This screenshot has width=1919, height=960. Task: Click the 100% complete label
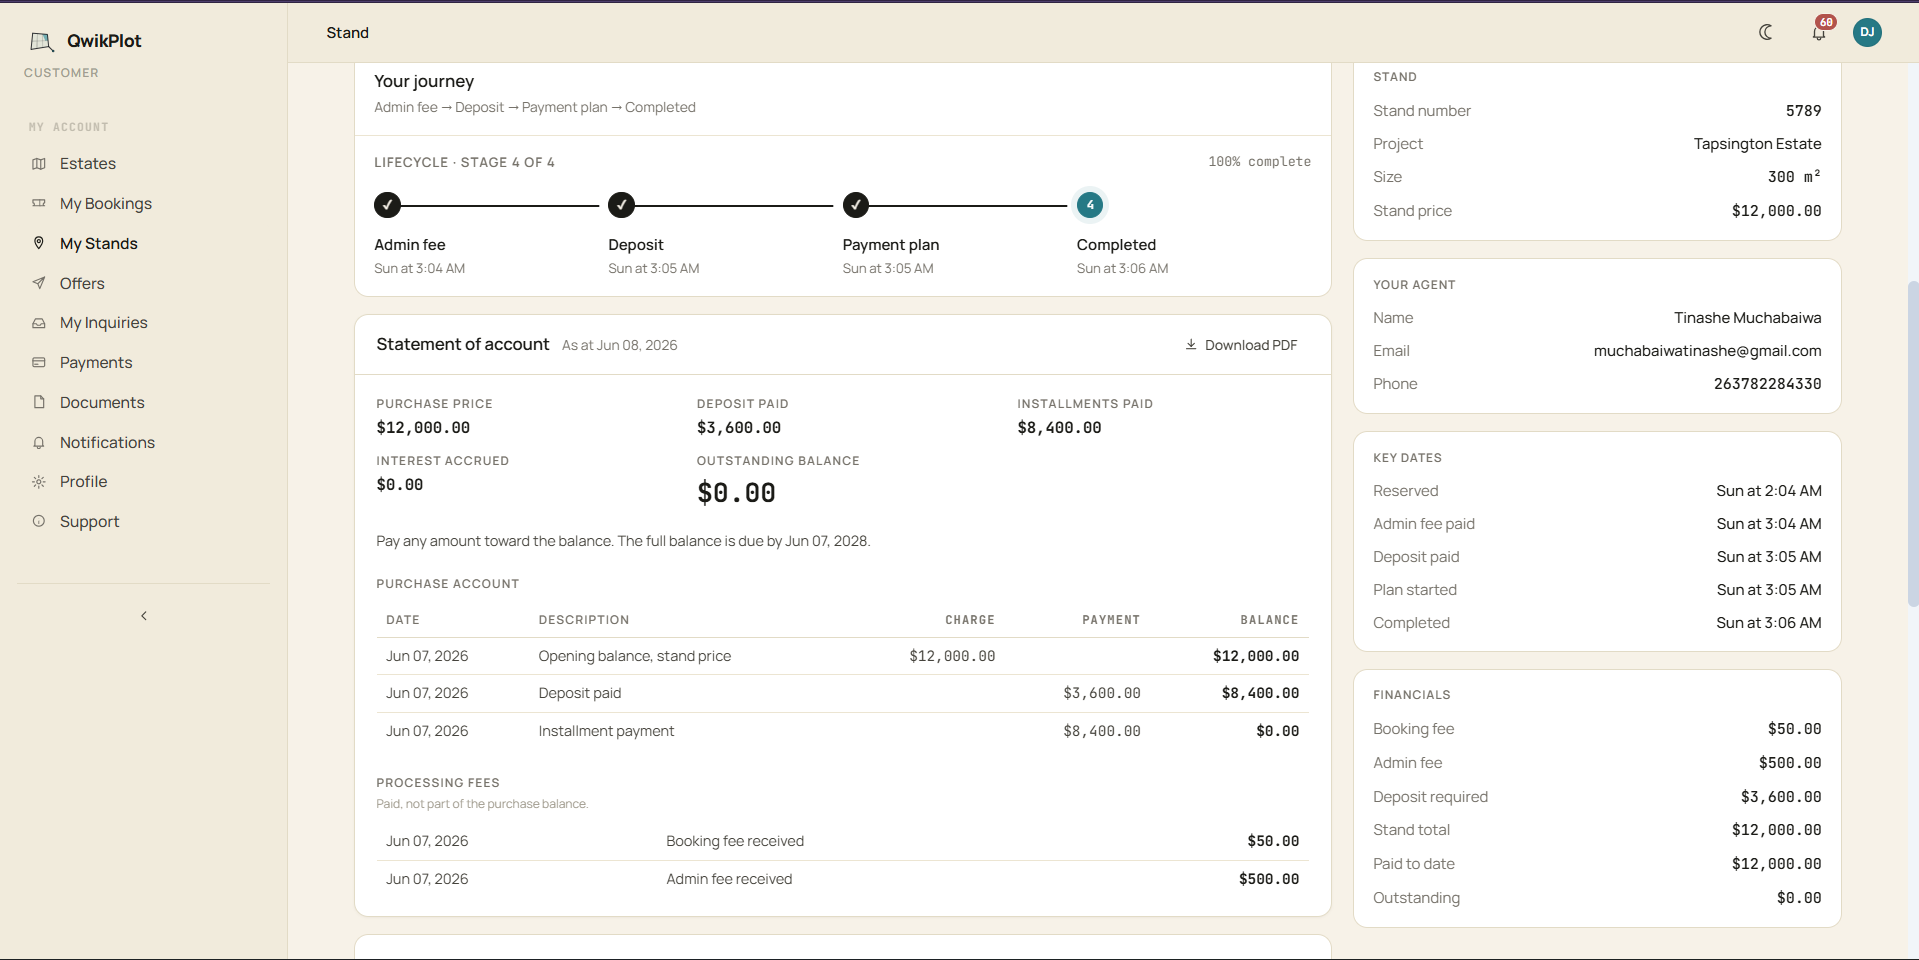(1259, 162)
